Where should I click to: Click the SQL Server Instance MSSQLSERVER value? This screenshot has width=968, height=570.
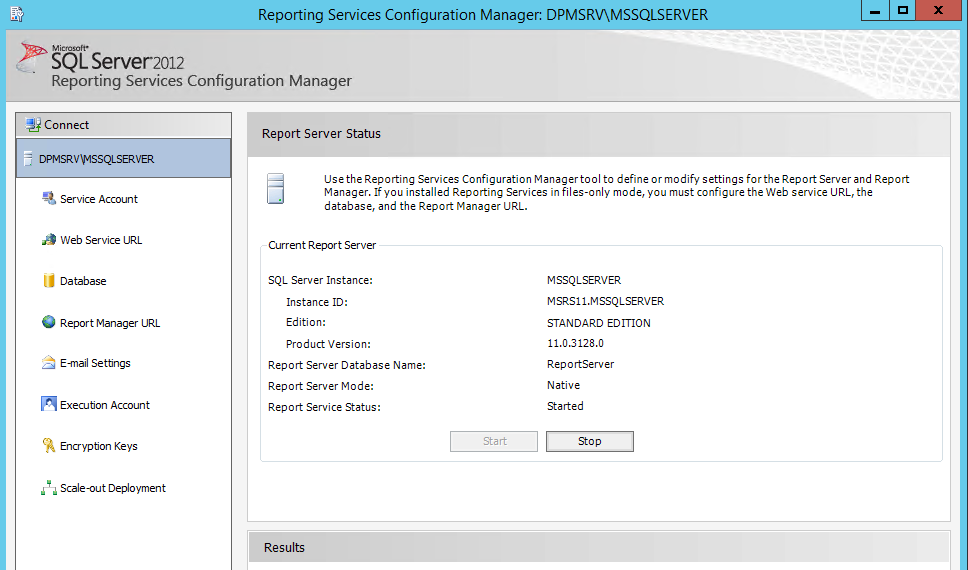(x=584, y=280)
